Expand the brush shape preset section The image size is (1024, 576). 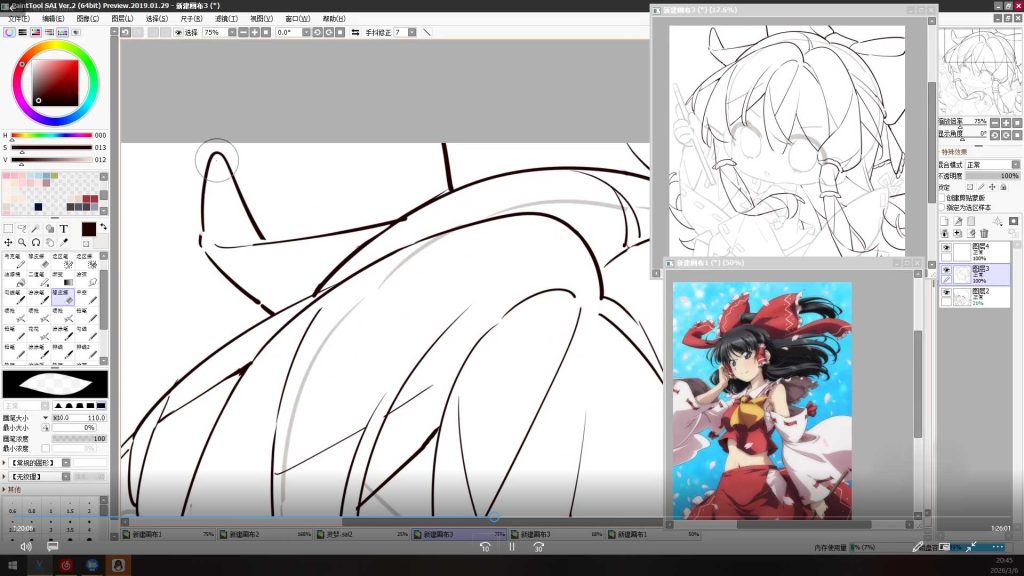[x=4, y=462]
